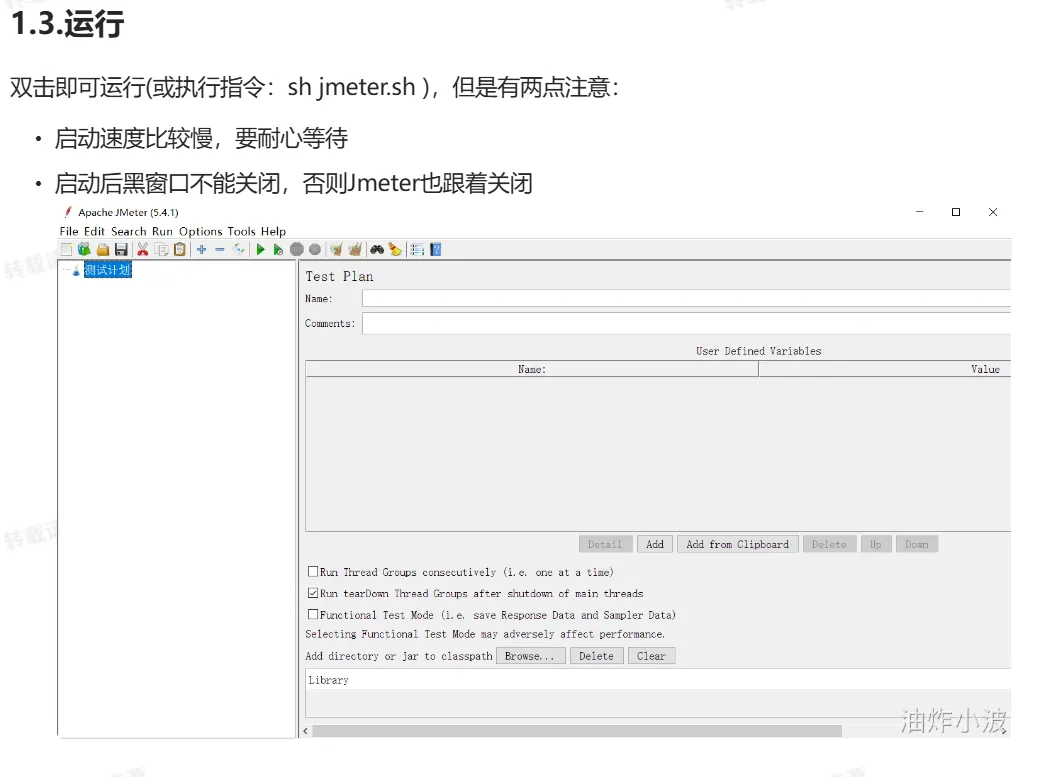Click the Toggle enable/disable icon
The image size is (1058, 777).
click(238, 250)
